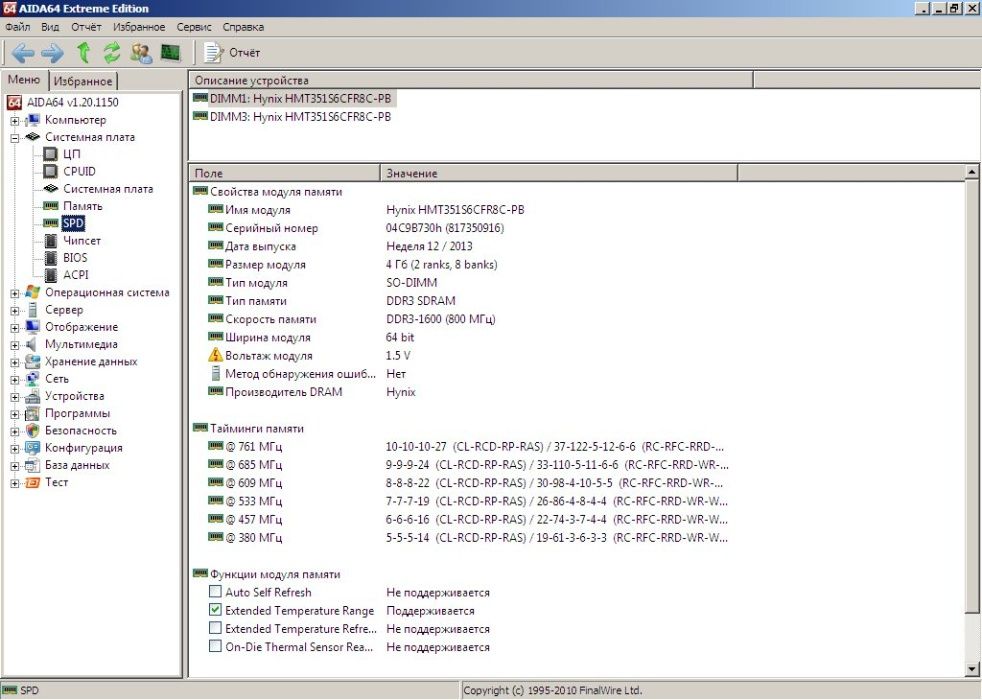The image size is (982, 700).
Task: Expand the Операционная система node
Action: tap(14, 293)
